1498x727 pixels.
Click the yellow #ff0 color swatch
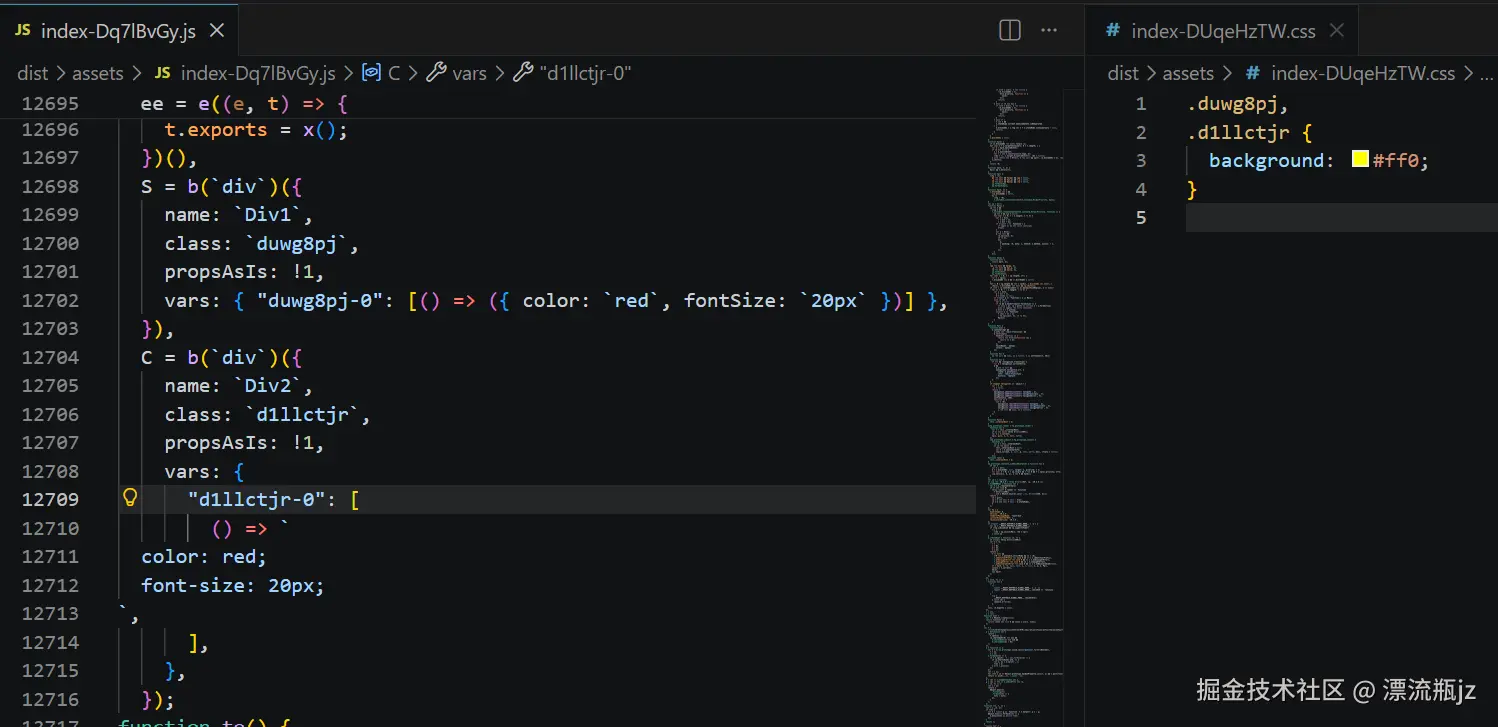point(1359,159)
